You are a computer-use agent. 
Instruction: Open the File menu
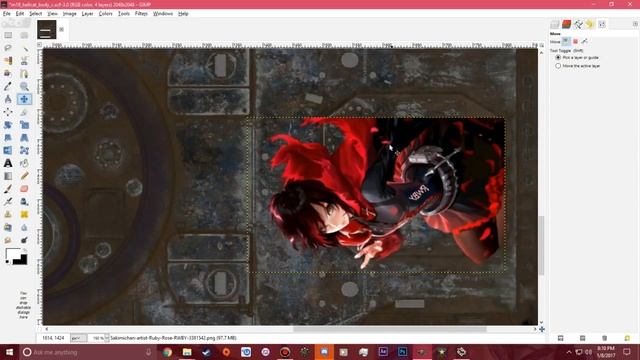pos(7,13)
